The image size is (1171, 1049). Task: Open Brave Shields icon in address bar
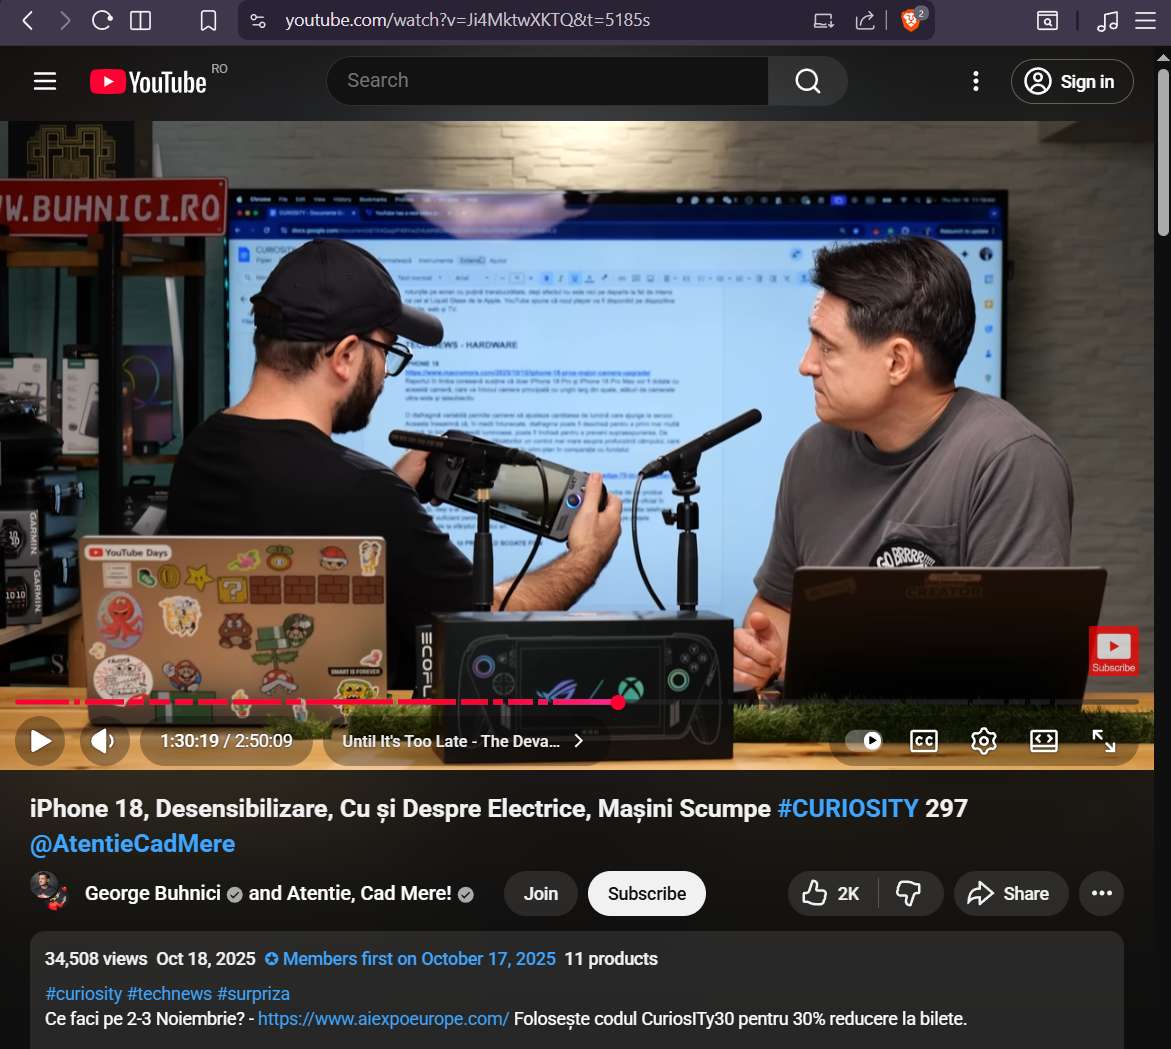point(911,20)
